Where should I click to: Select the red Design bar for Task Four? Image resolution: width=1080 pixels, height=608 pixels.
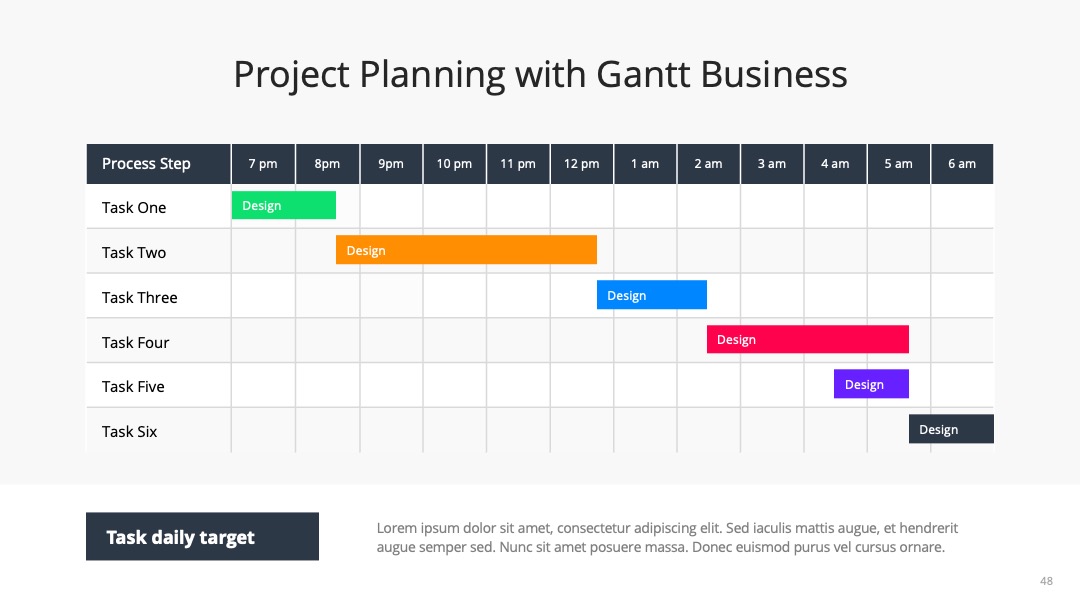click(807, 339)
